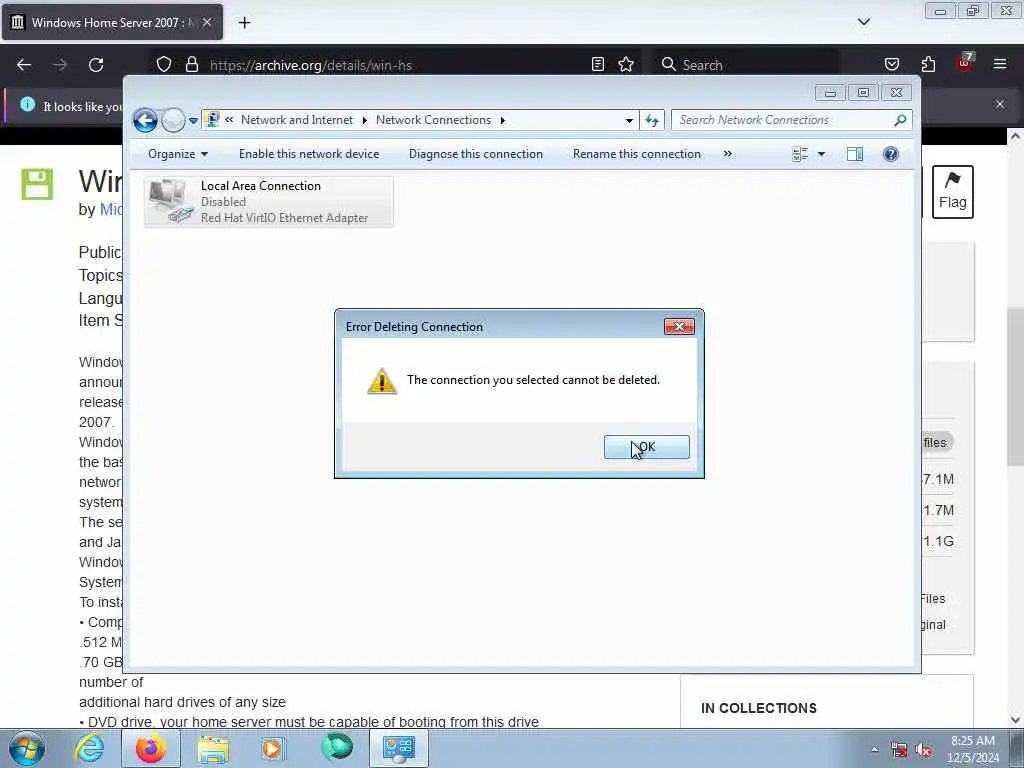Click the muted volume tray icon

point(923,750)
